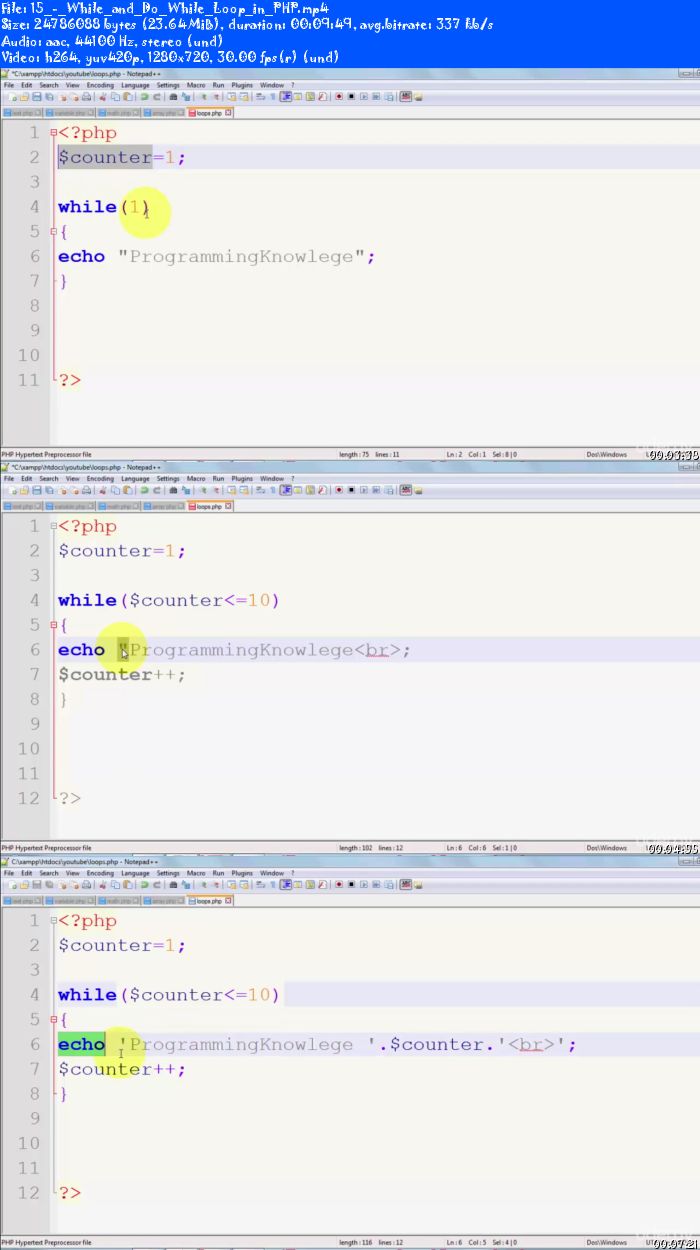700x1250 pixels.
Task: Click "$counter=1;" text in first frame
Action: coord(122,158)
